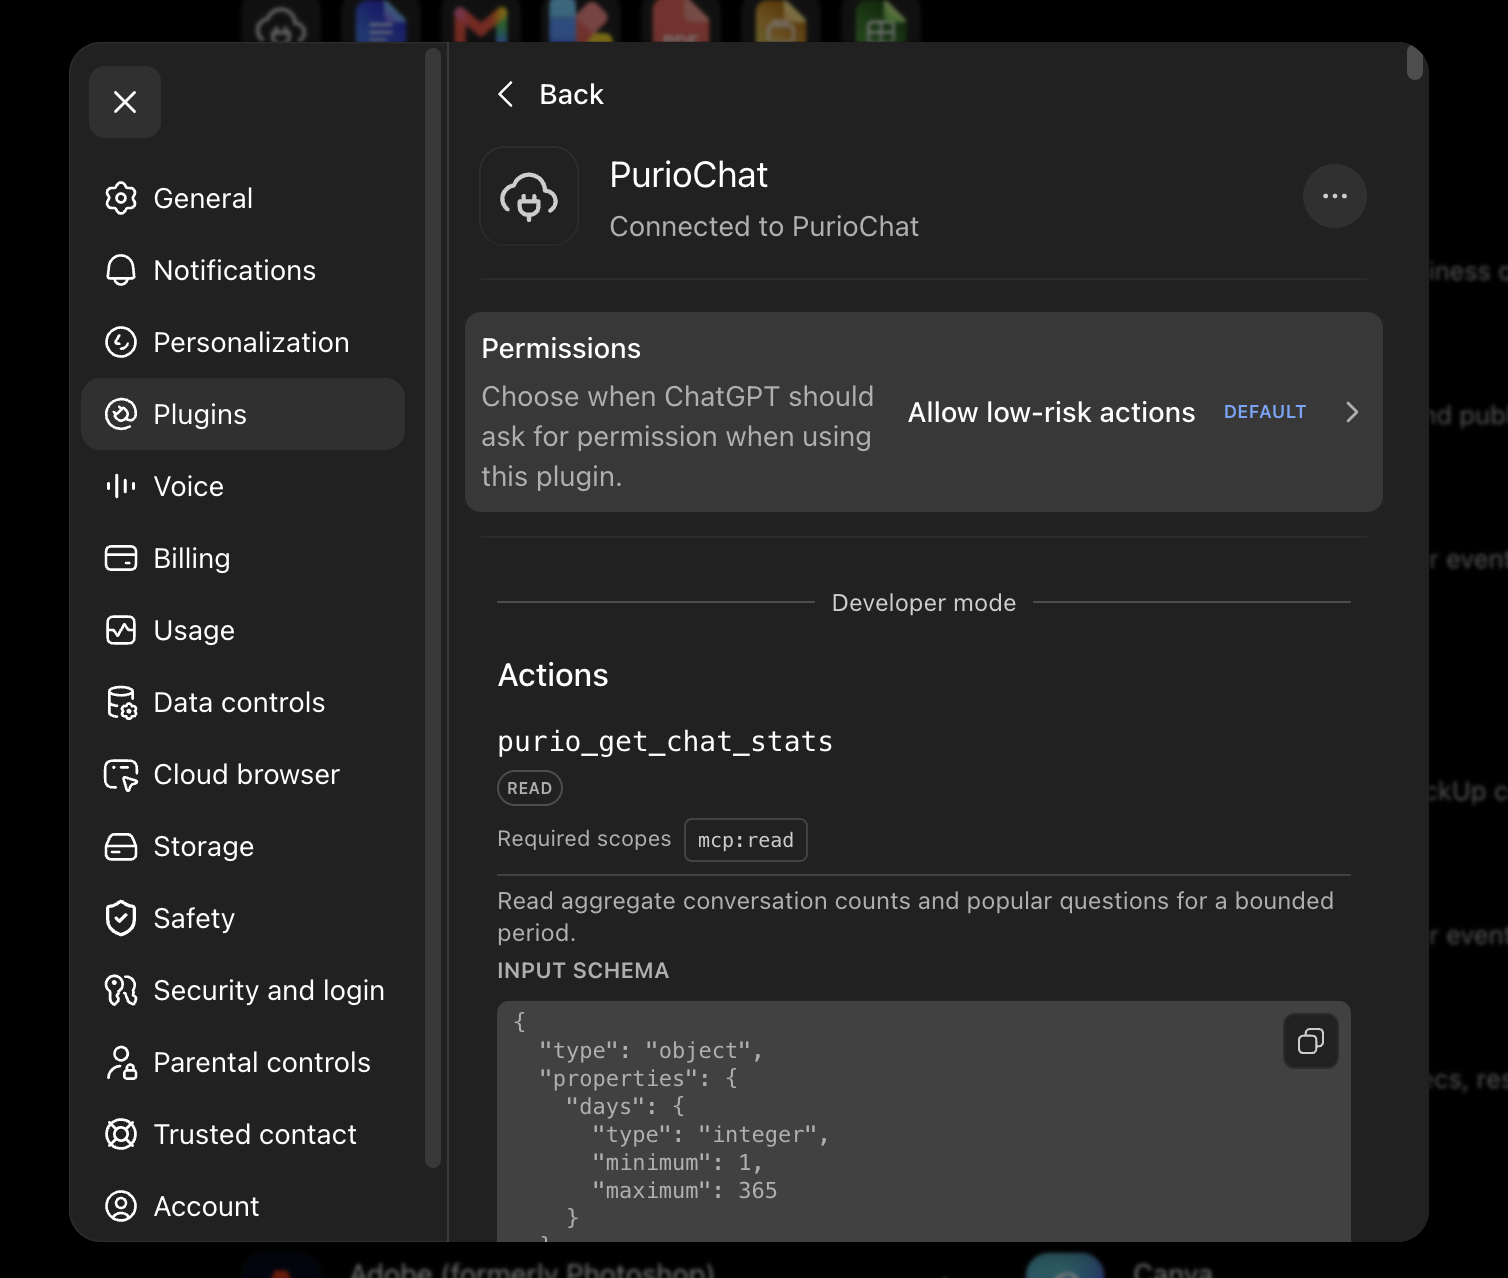Screen dimensions: 1508x1278
Task: Click the Usage chart icon
Action: tap(121, 630)
